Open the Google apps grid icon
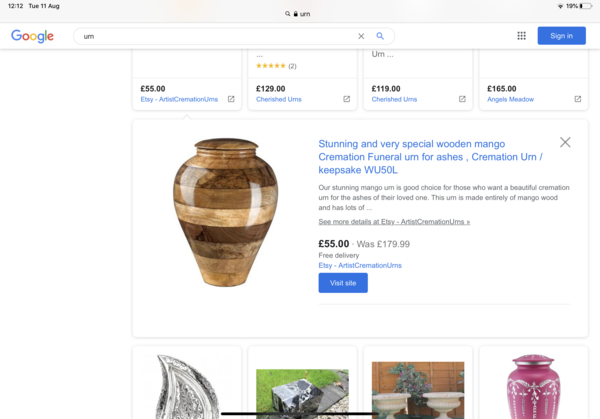Screen dimensions: 600x419 (x=521, y=36)
